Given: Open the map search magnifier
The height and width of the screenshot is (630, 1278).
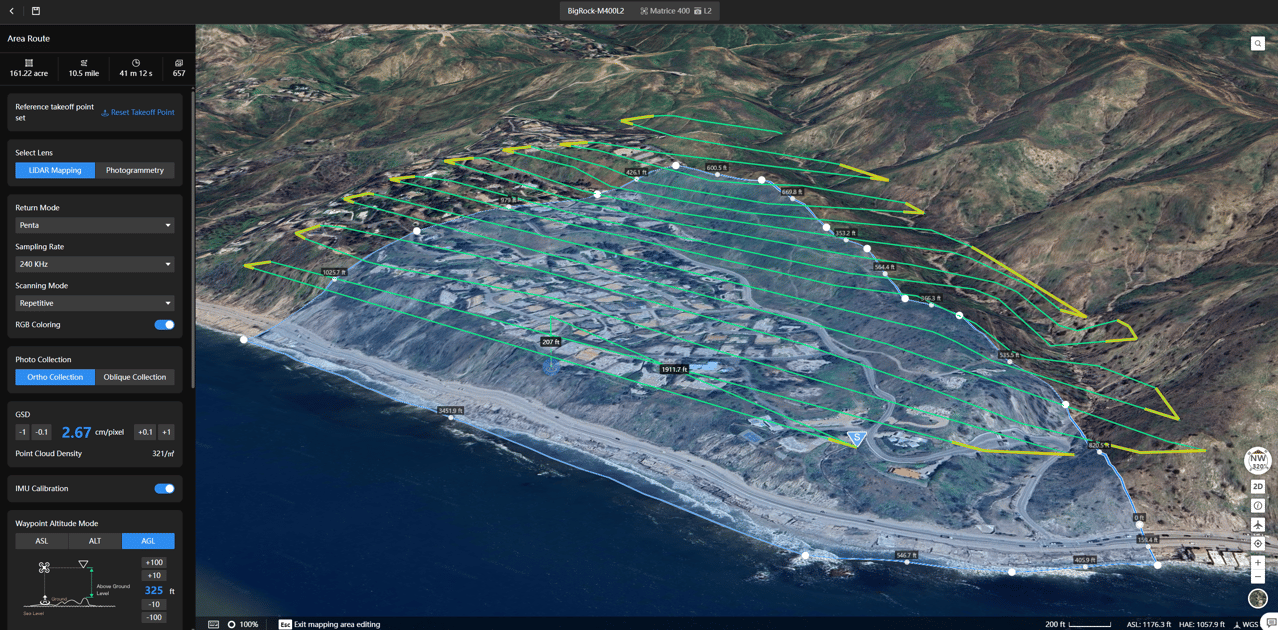Looking at the screenshot, I should click(1257, 43).
